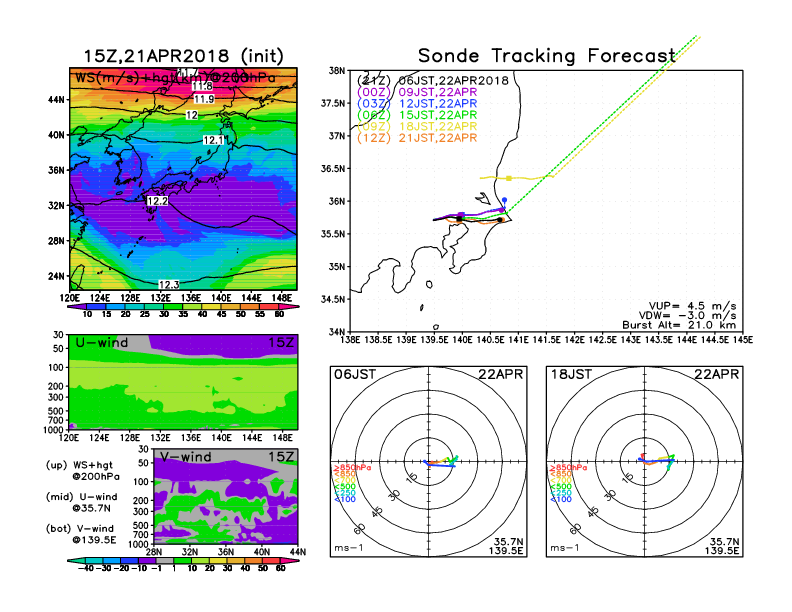The height and width of the screenshot is (612, 792).
Task: Click "22APR" in the 06JST hodograph
Action: point(500,374)
